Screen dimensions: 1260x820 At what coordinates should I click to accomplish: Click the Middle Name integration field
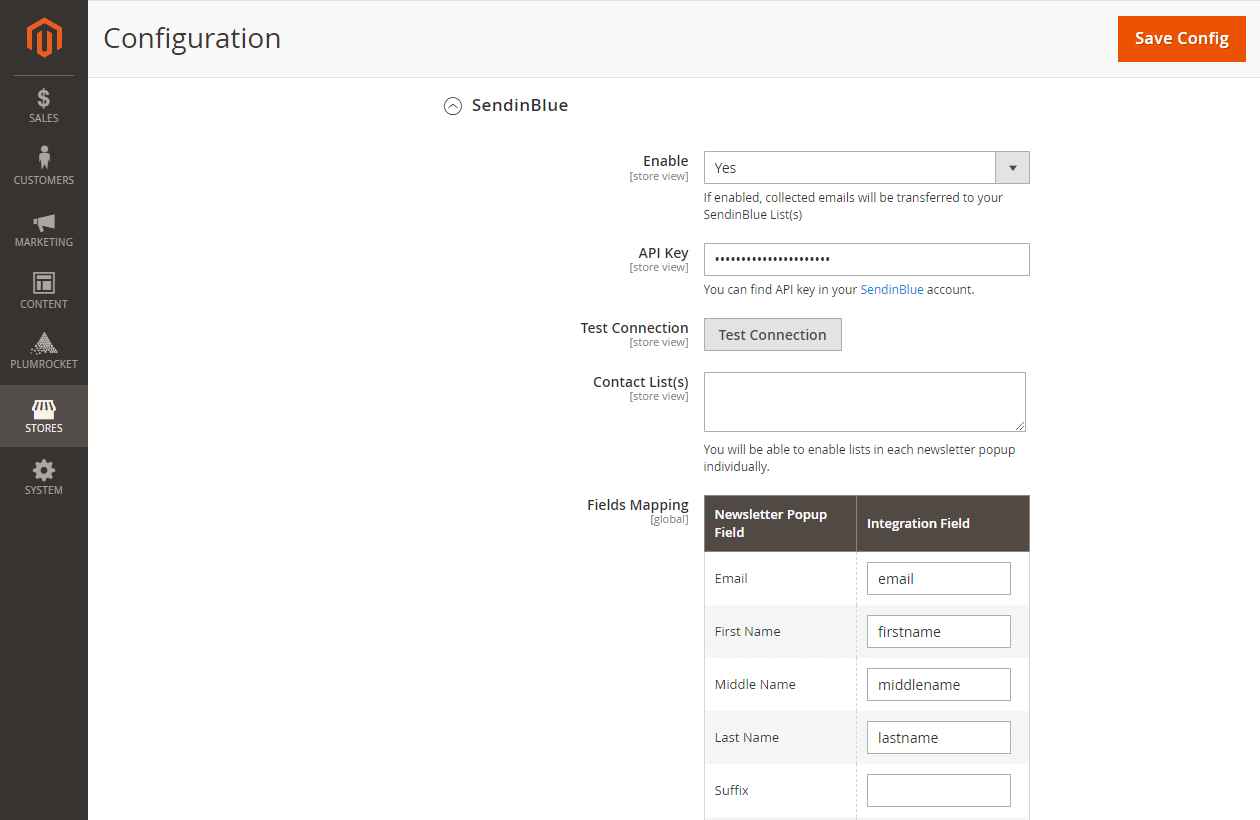coord(938,685)
